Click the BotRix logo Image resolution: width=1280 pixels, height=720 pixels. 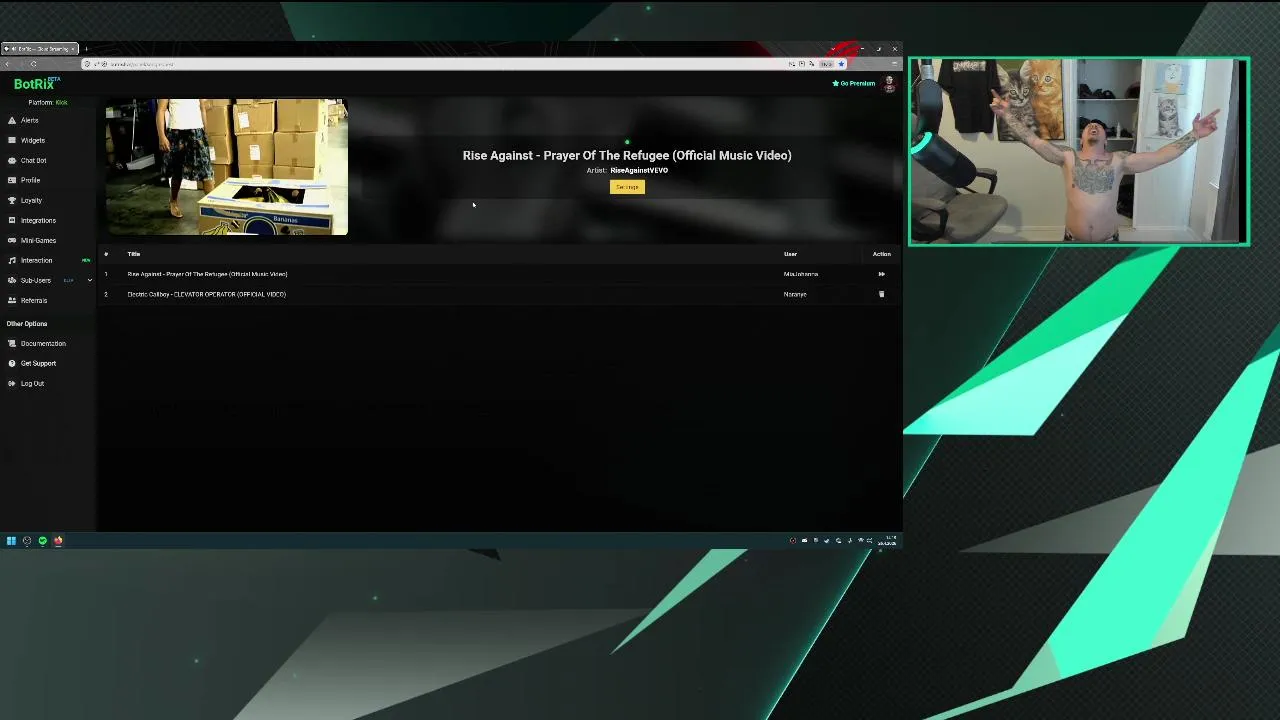pos(35,84)
